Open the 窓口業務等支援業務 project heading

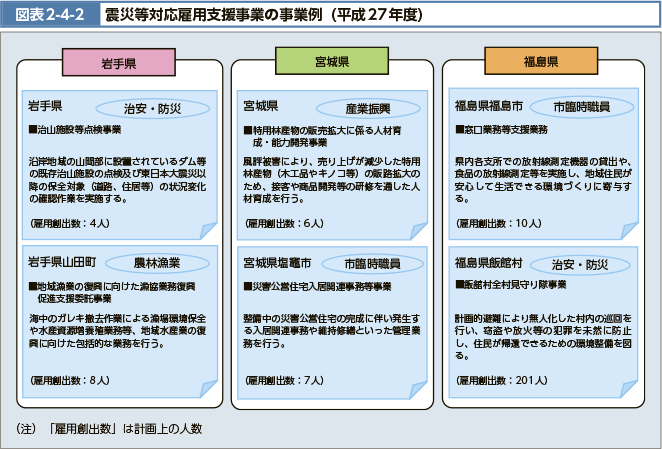(504, 130)
